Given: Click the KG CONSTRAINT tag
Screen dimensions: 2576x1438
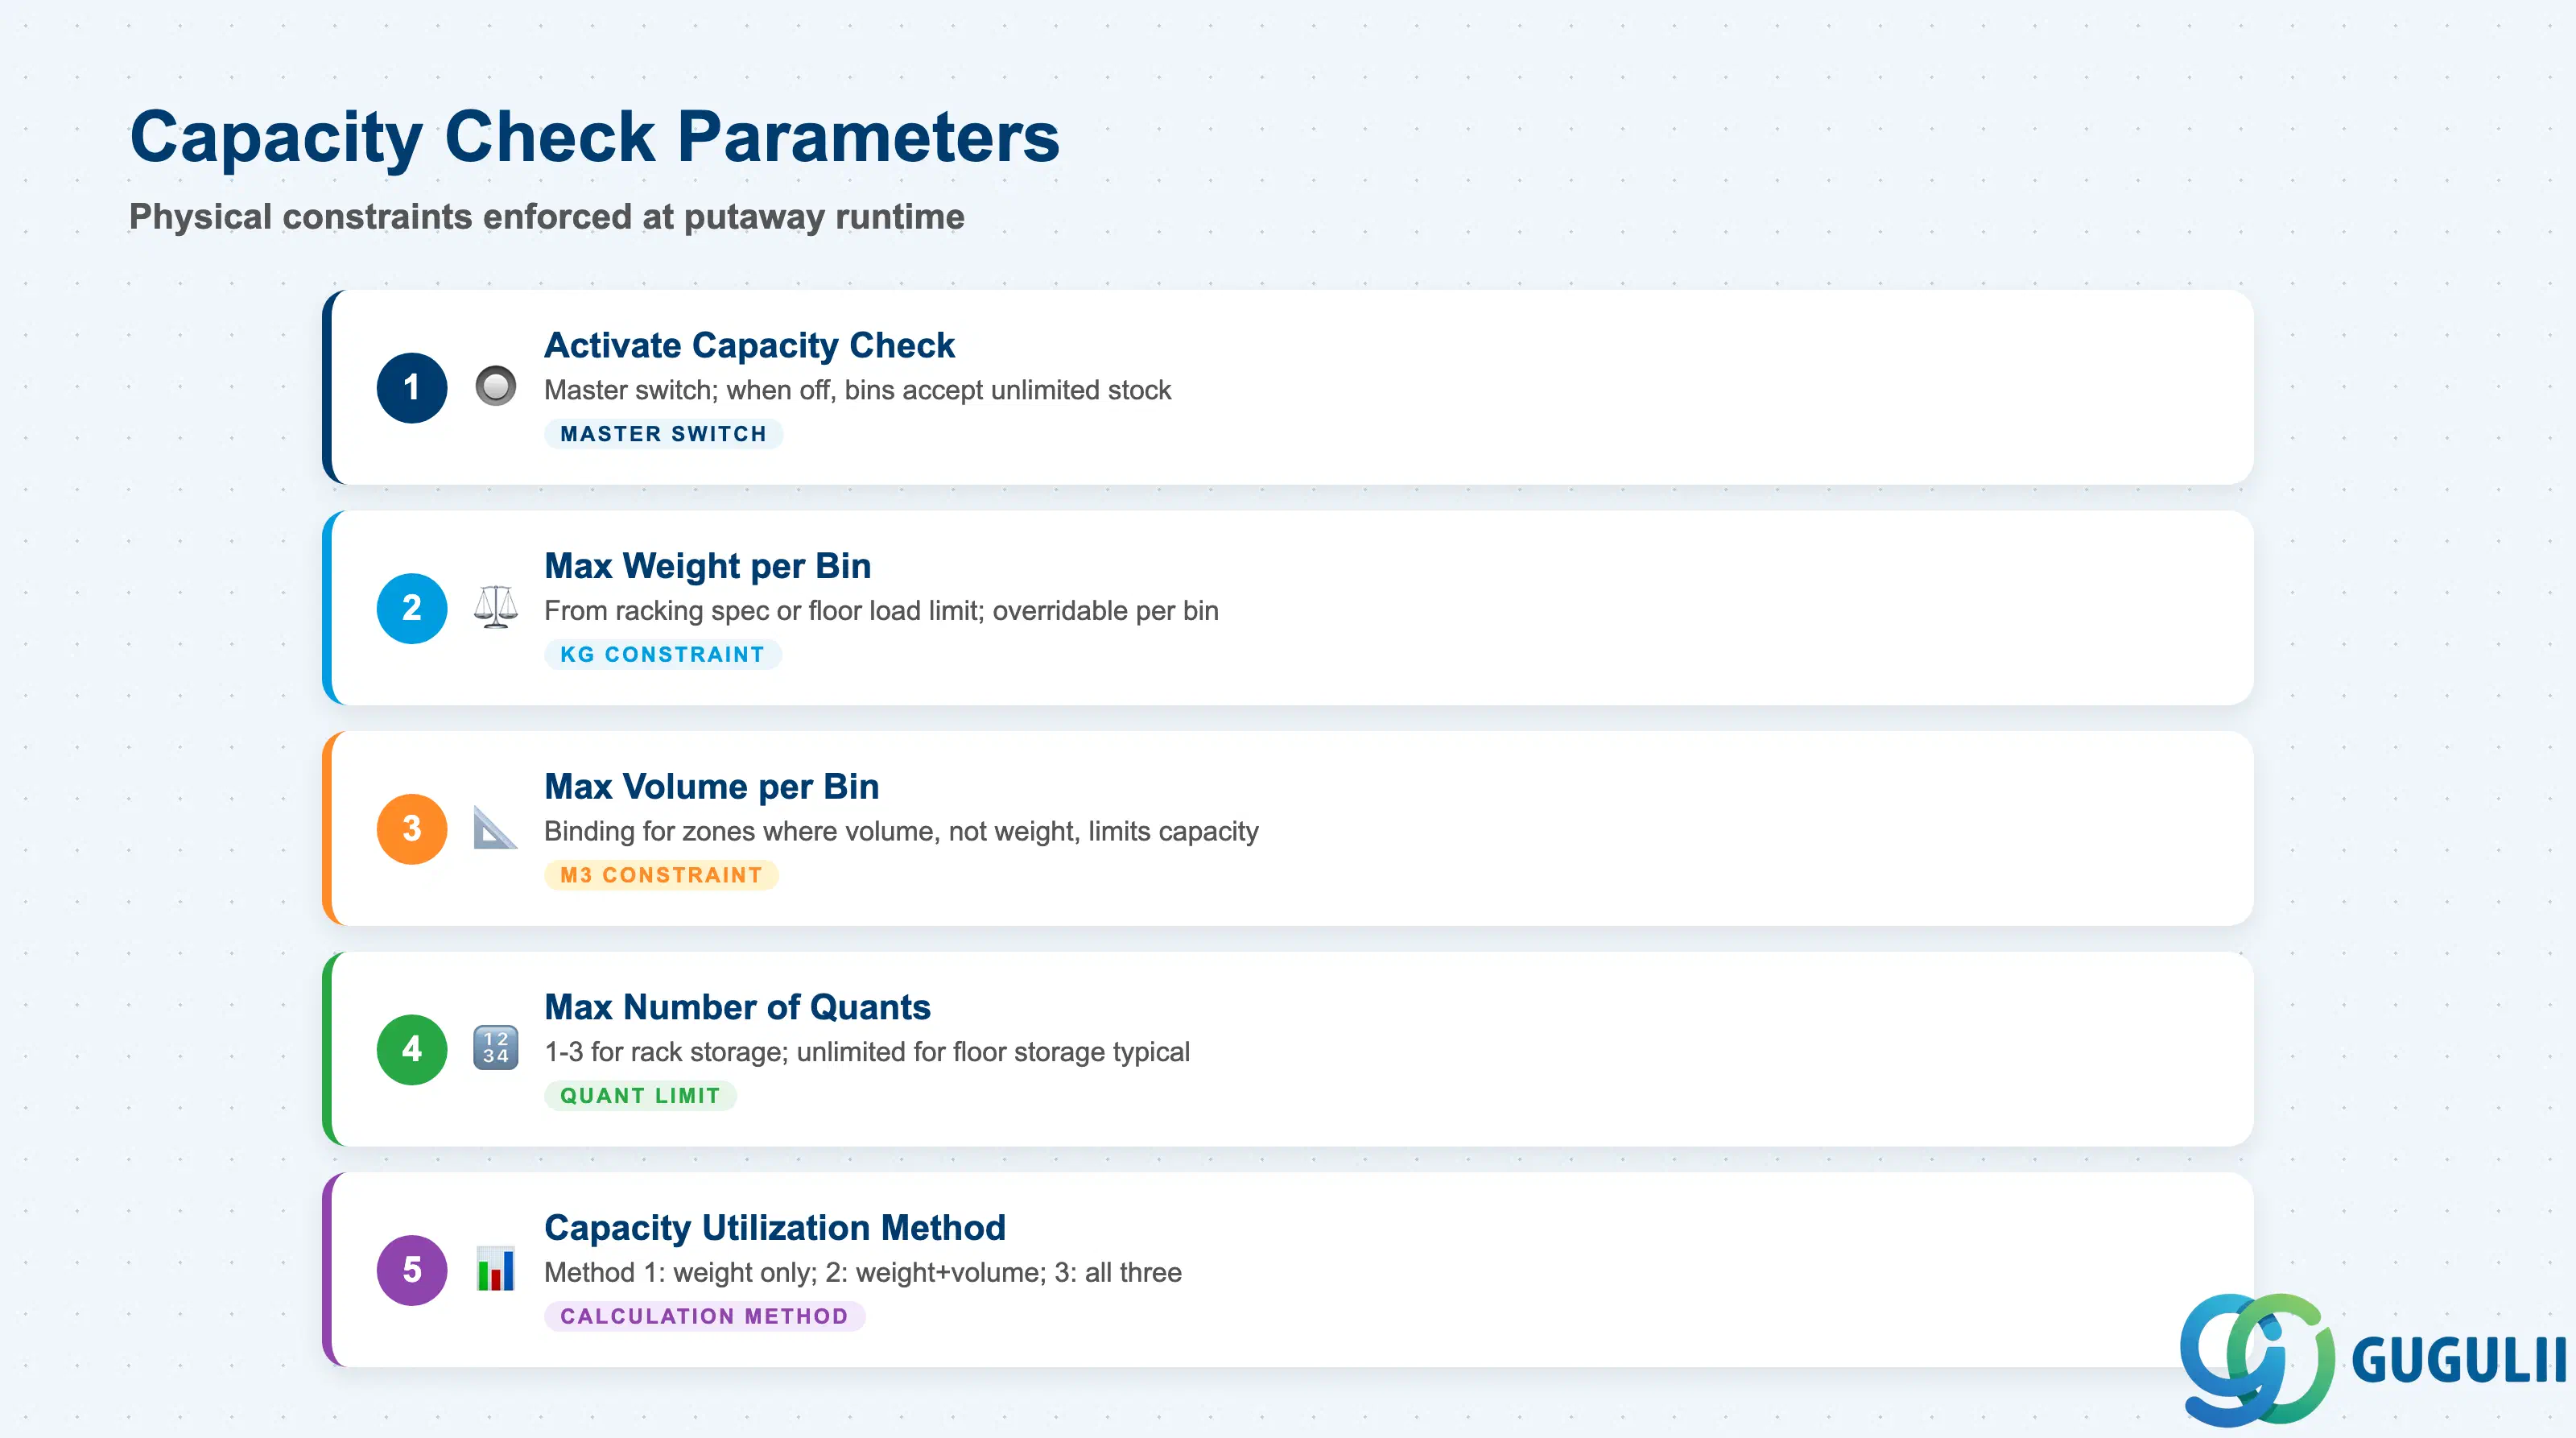Looking at the screenshot, I should click(662, 655).
